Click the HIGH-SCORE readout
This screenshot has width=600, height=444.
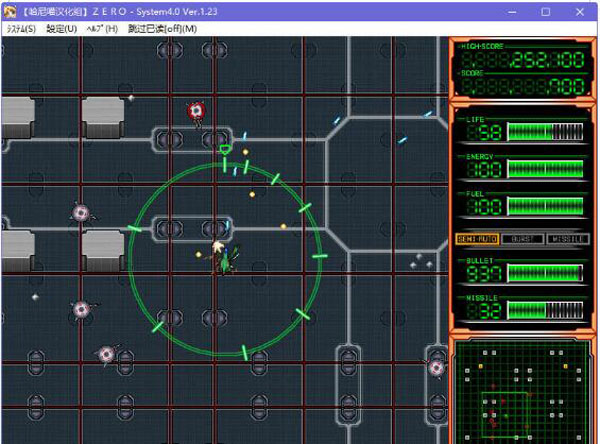pyautogui.click(x=523, y=60)
